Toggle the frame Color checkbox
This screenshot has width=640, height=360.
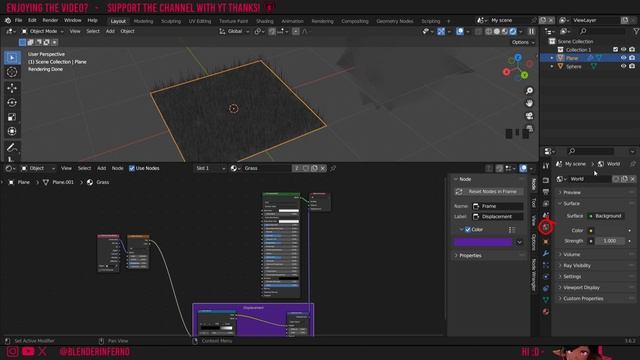(x=468, y=229)
